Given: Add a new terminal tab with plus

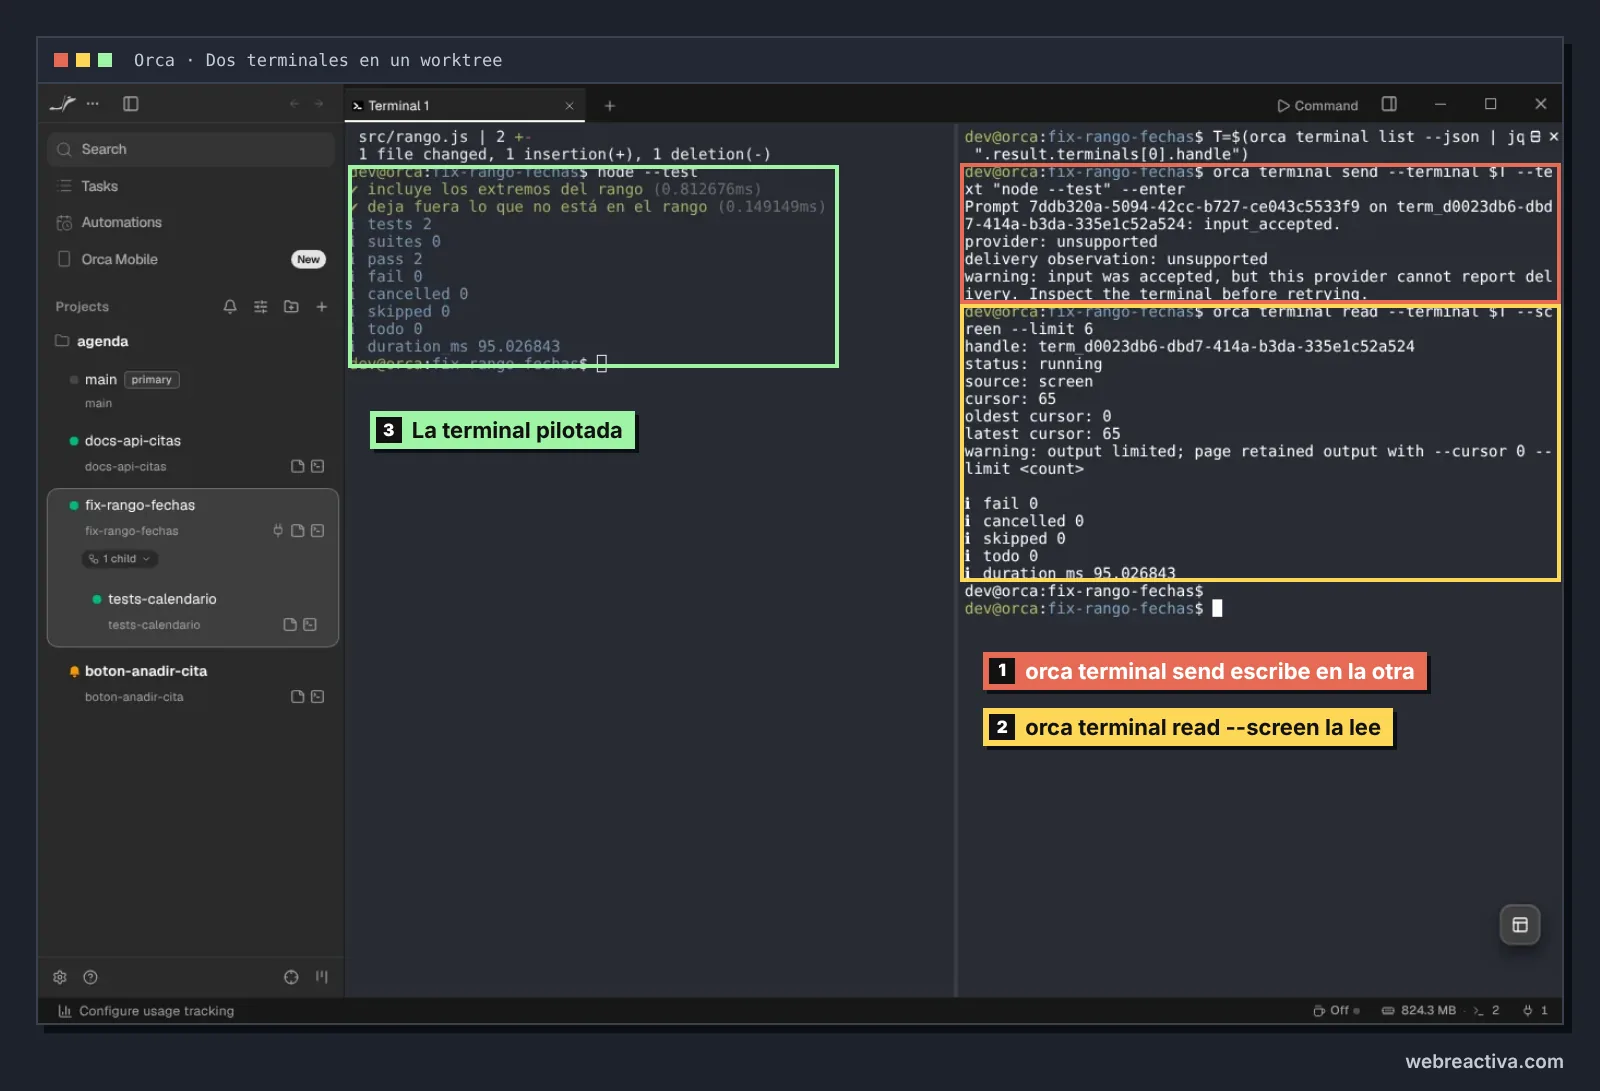Looking at the screenshot, I should click(x=609, y=105).
